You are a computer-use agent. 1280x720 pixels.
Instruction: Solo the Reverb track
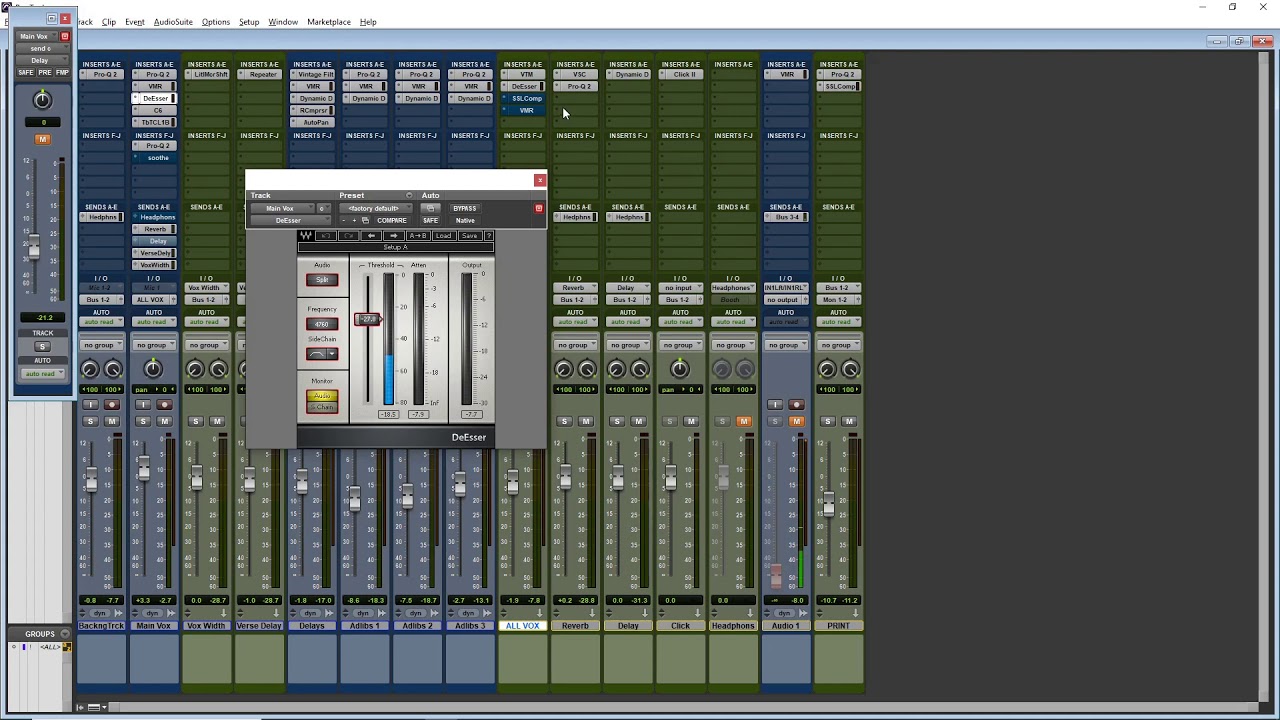[565, 421]
